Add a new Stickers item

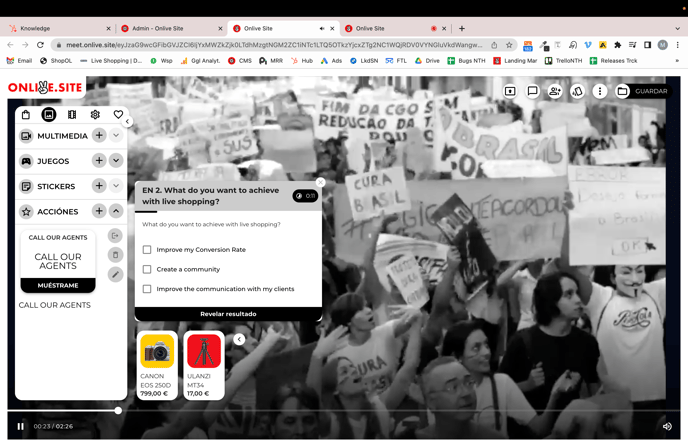[99, 186]
